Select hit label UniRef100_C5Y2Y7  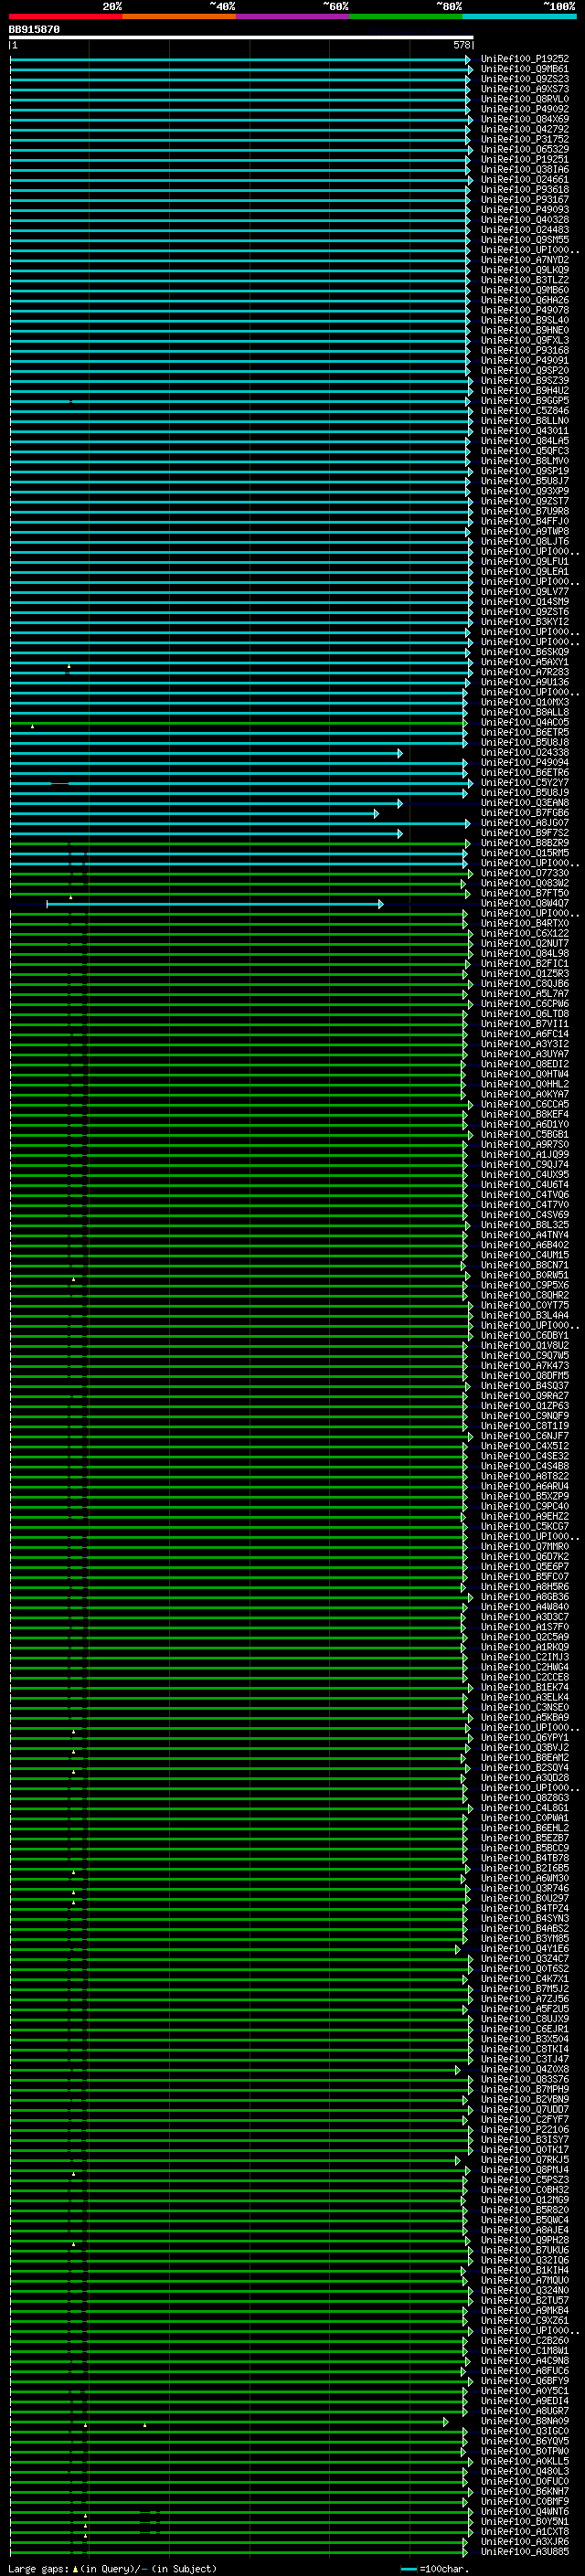click(525, 783)
